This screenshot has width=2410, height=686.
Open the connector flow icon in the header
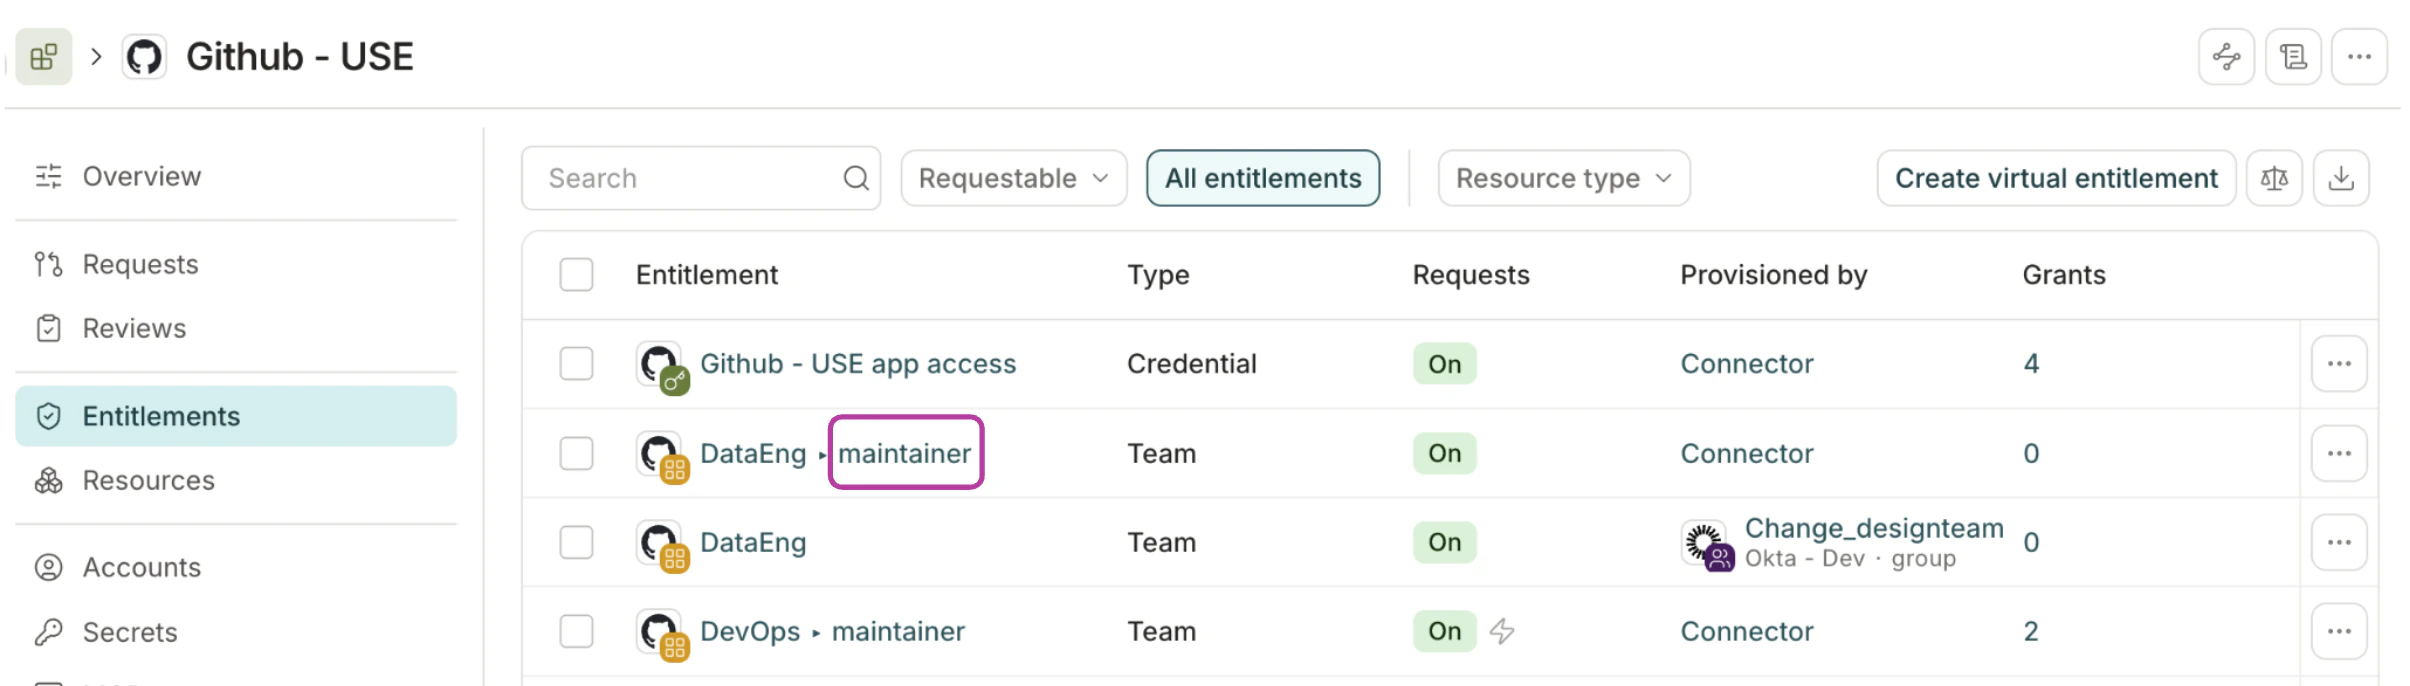[x=2226, y=57]
